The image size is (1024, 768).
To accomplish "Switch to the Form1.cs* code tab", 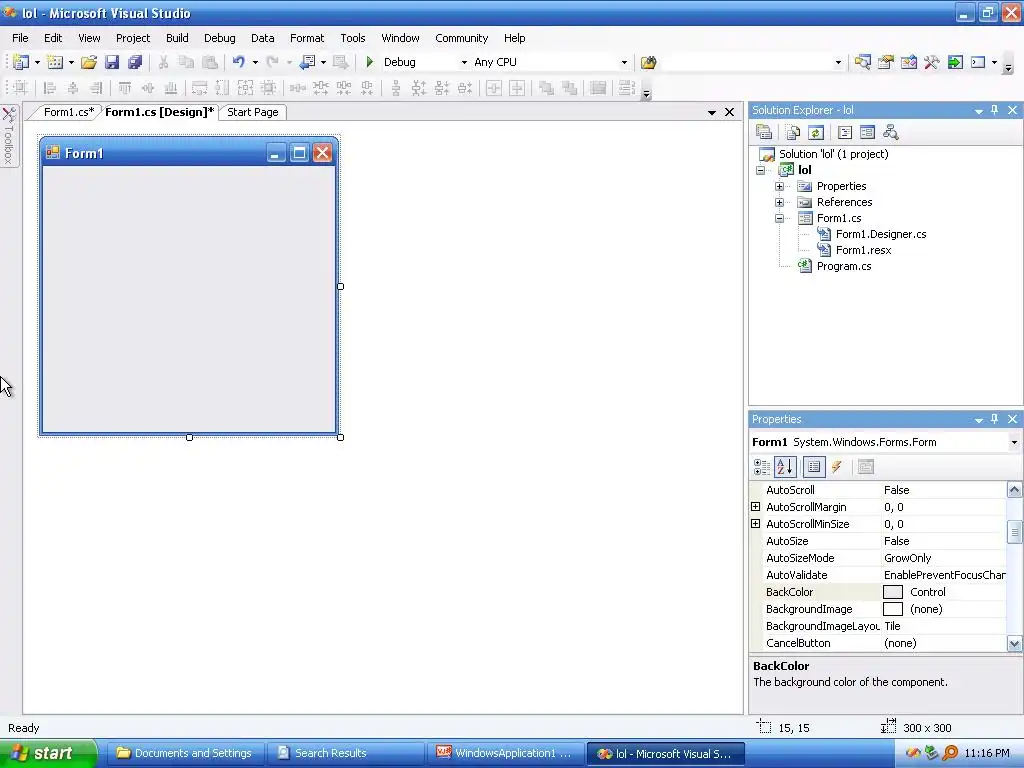I will click(x=68, y=112).
